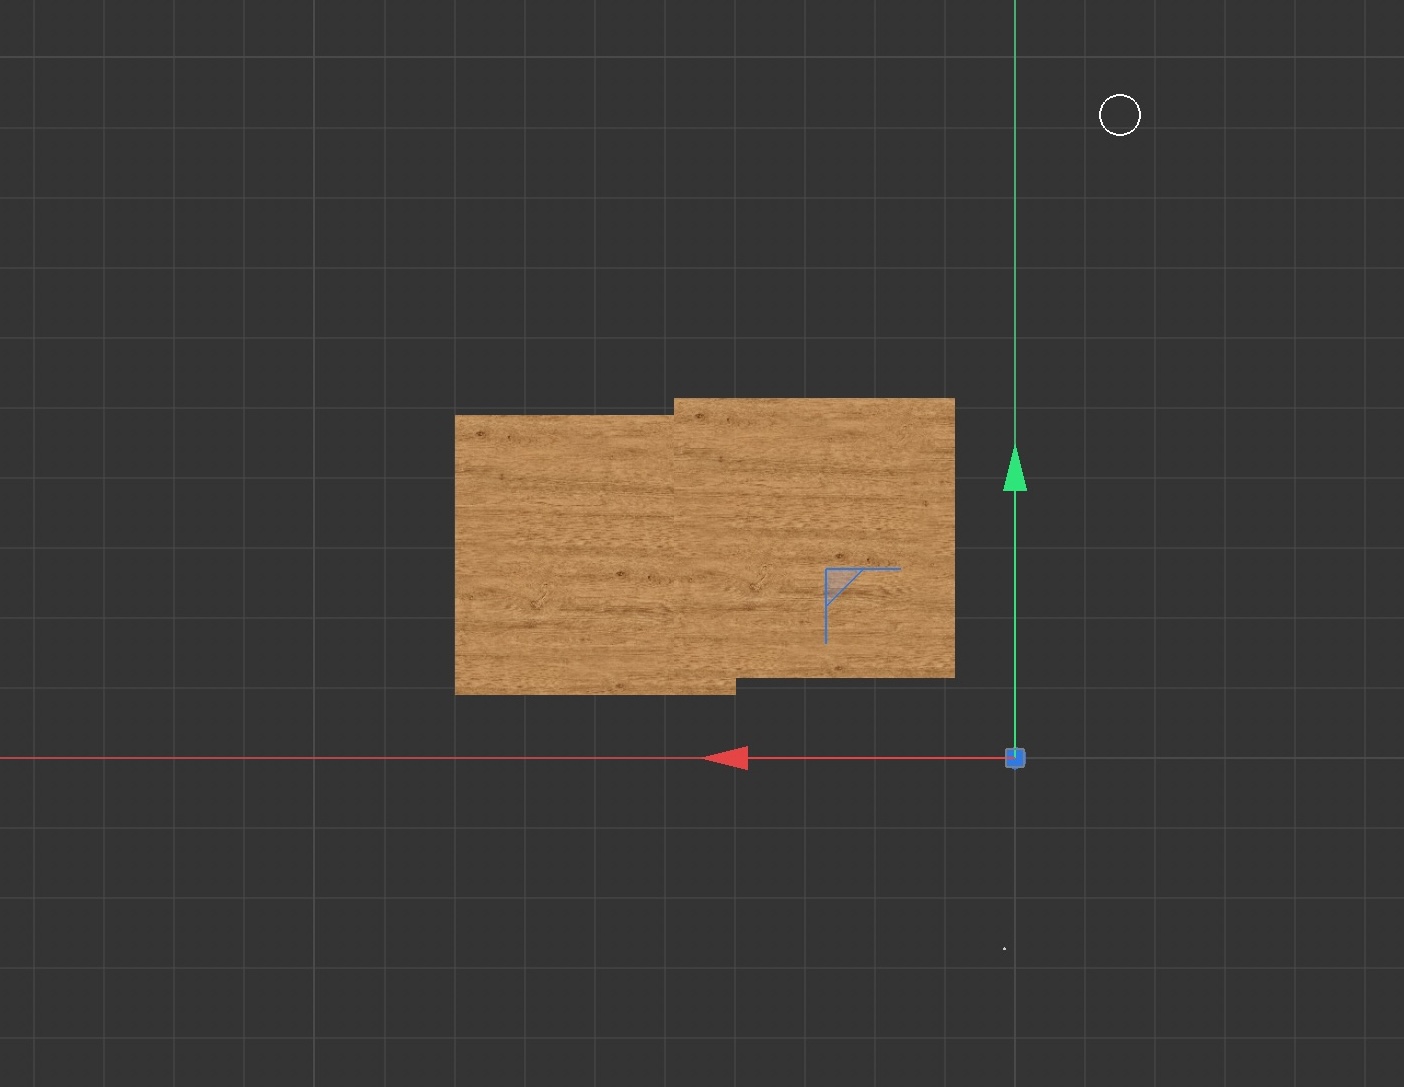The width and height of the screenshot is (1404, 1087).
Task: Click the red X-axis gizmo arrow
Action: pyautogui.click(x=725, y=758)
